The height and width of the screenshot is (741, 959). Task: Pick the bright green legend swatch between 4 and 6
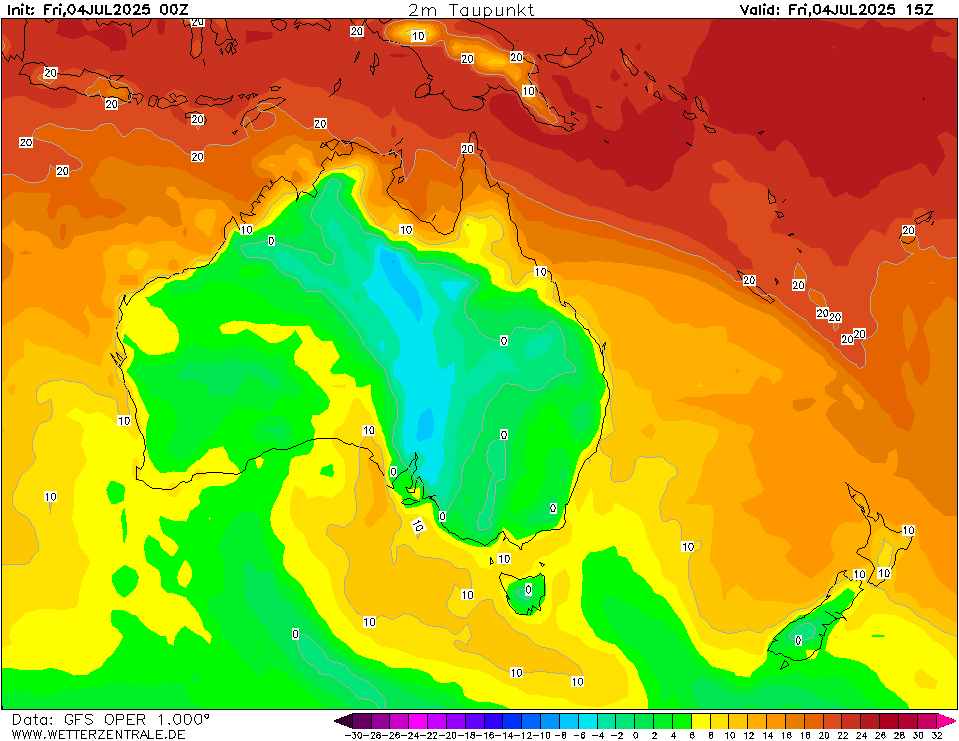pos(683,721)
